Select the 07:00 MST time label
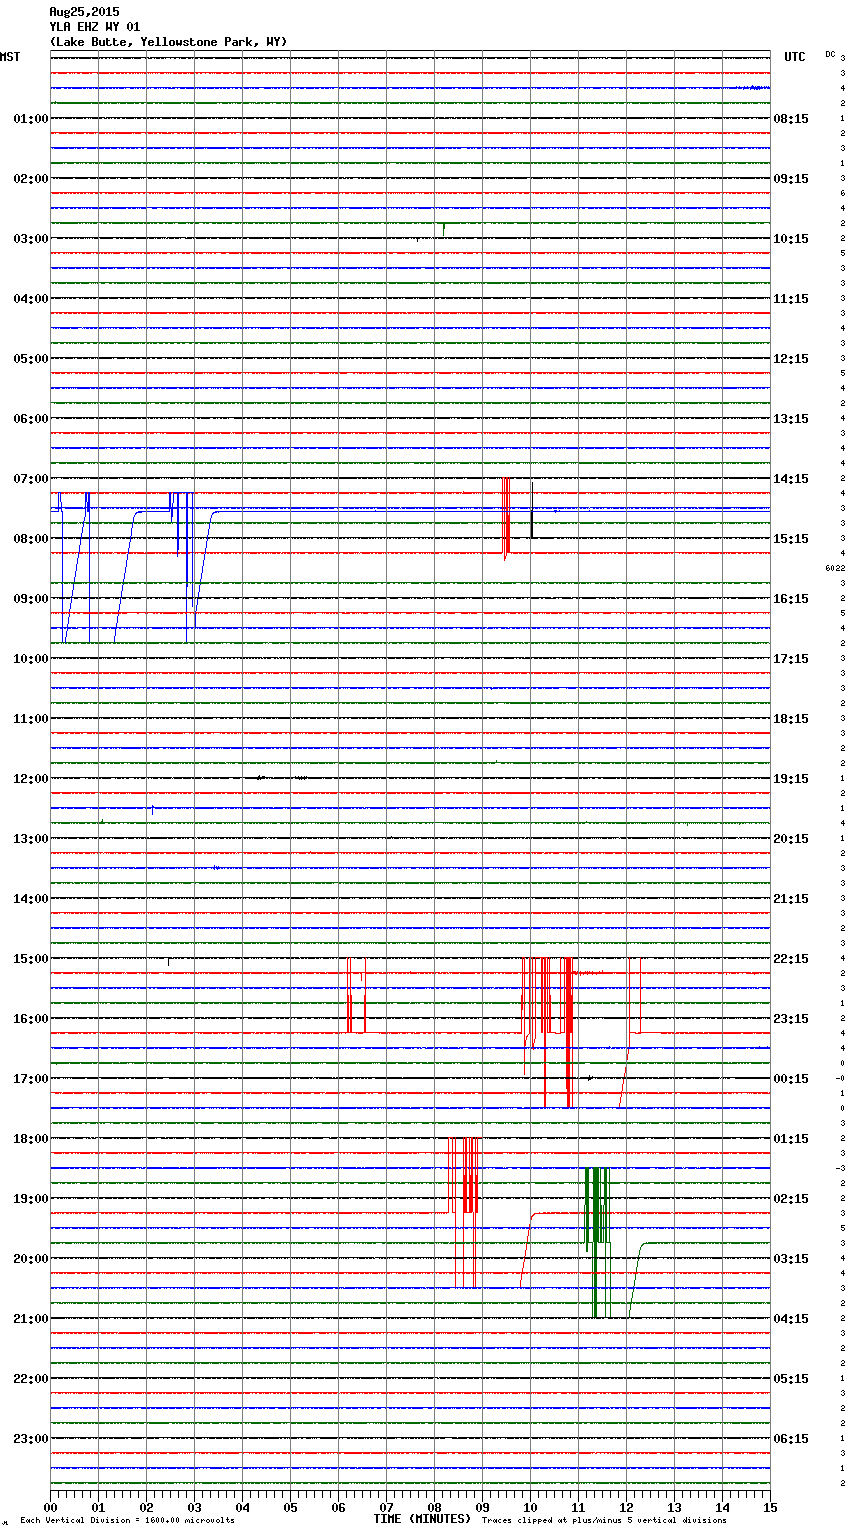Screen dimensions: 850x1534 pos(30,478)
